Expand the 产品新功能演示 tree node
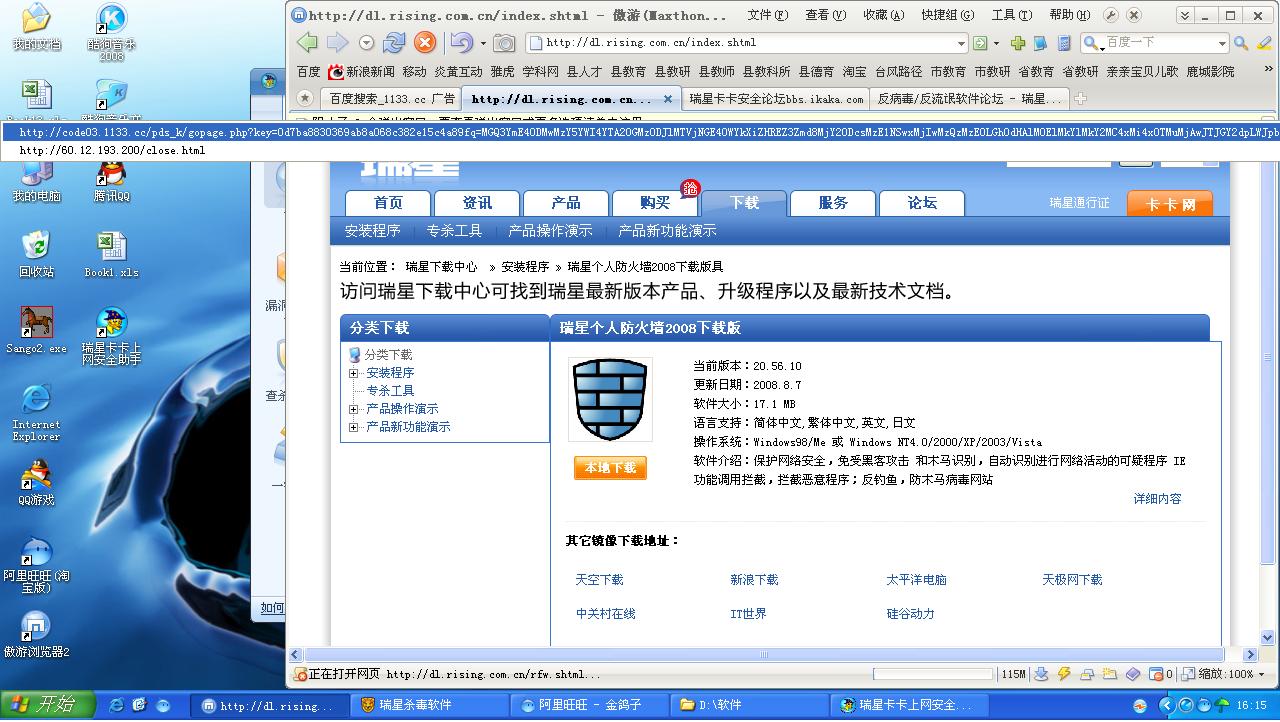 coord(353,427)
